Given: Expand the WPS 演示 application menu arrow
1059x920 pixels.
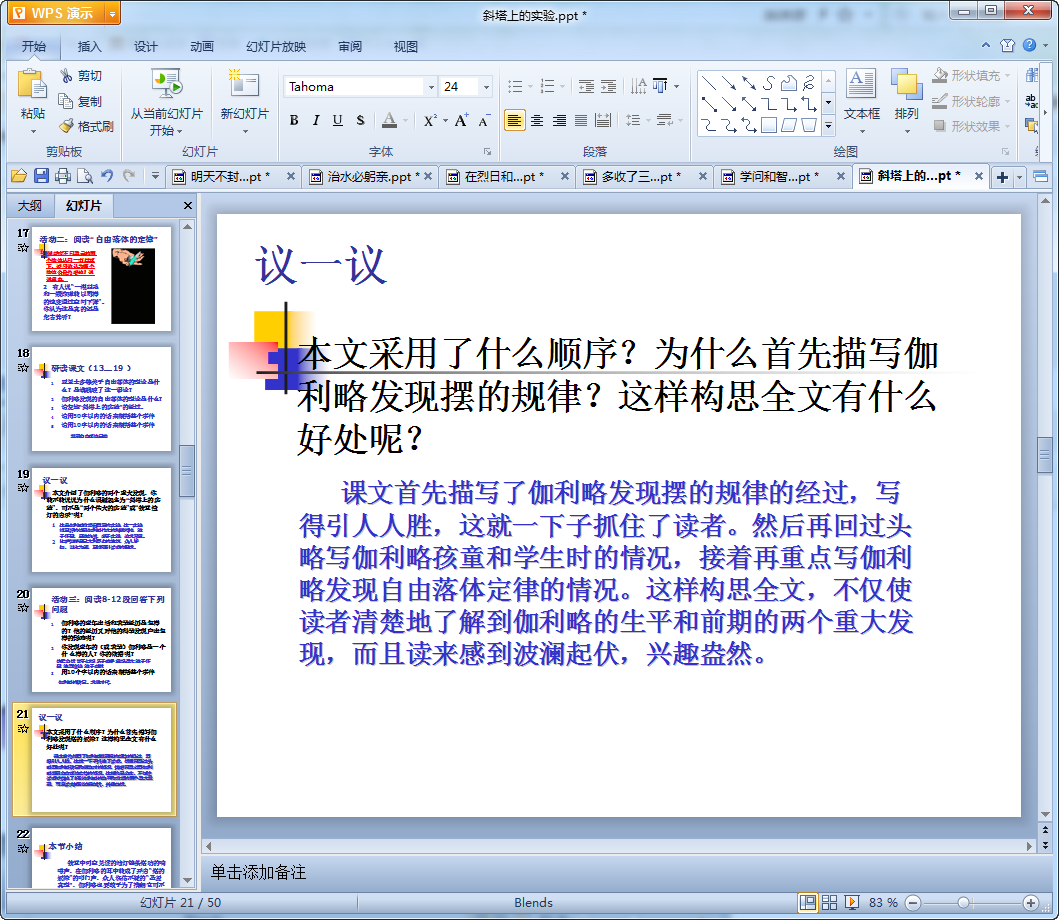Looking at the screenshot, I should click(112, 14).
